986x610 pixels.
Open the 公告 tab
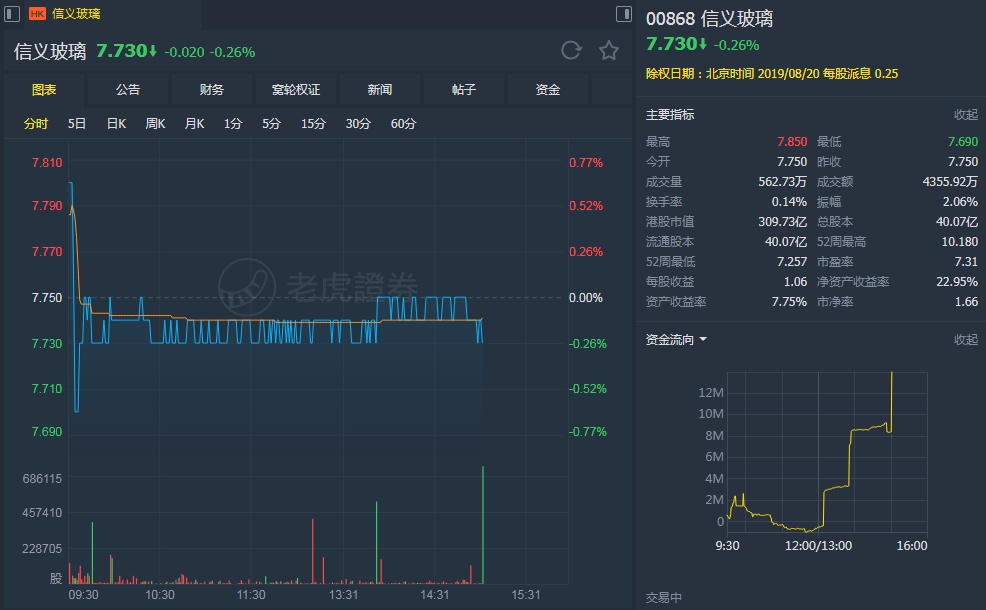[128, 89]
